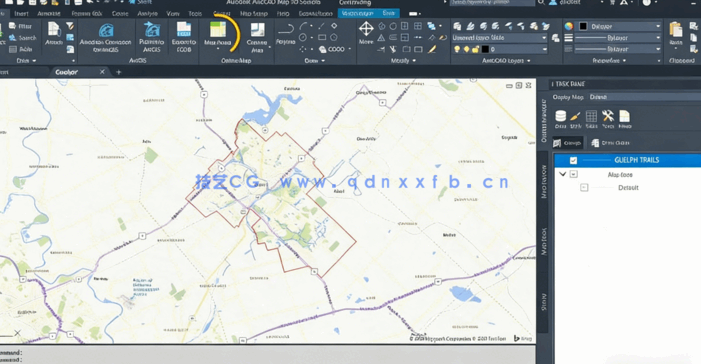Open a new drawing tab with plus
The image size is (701, 364).
[x=118, y=72]
